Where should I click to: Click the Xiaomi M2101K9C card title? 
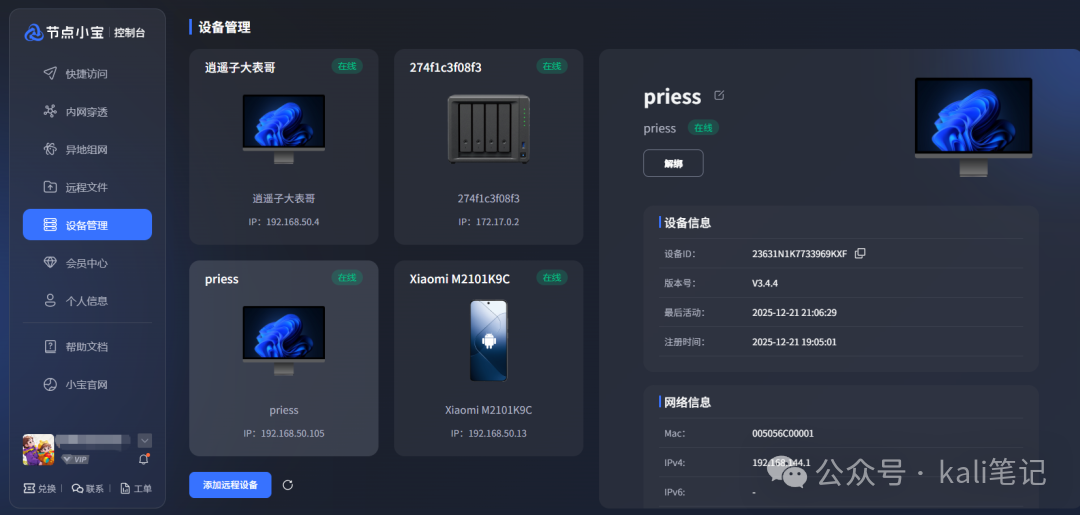[459, 279]
